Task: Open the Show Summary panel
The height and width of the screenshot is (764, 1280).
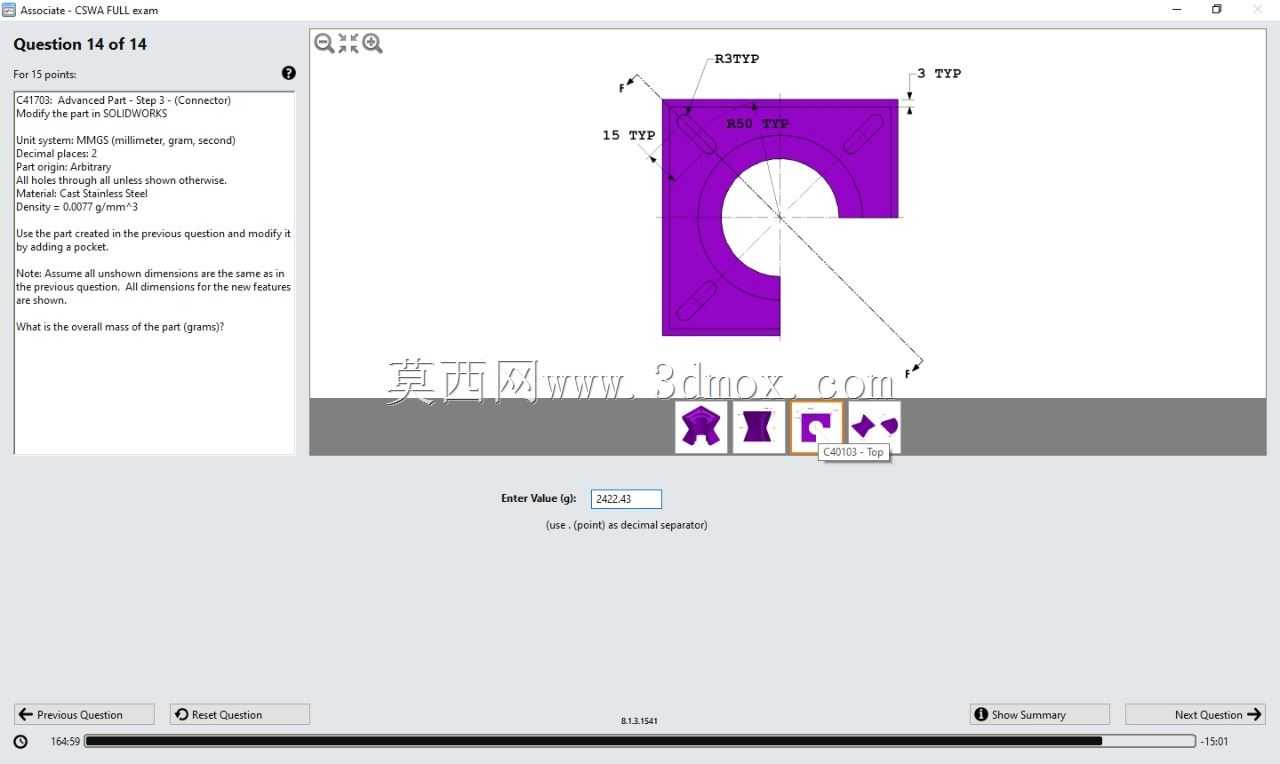Action: [x=1040, y=714]
